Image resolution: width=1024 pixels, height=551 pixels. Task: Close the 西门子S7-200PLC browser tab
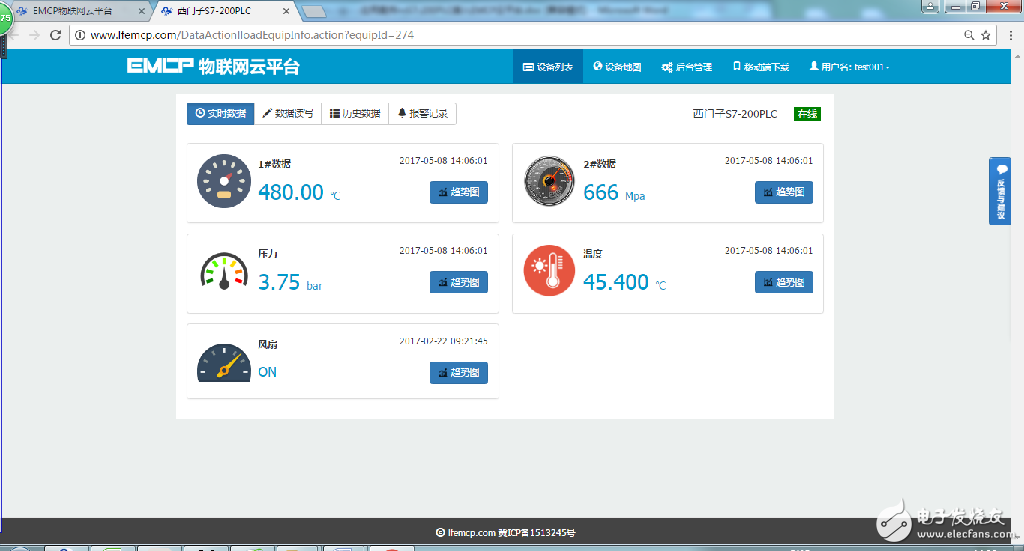coord(286,11)
